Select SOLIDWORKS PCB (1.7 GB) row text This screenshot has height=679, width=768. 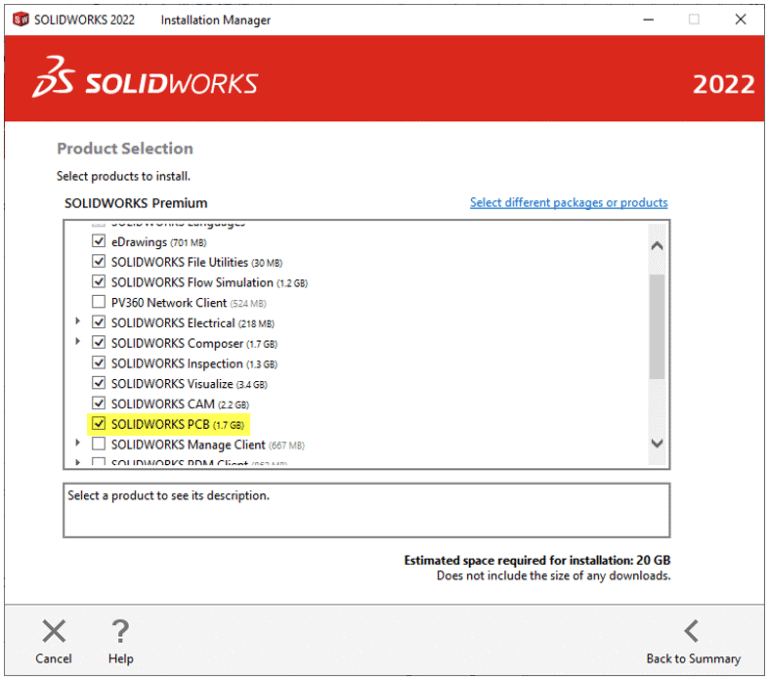(x=177, y=425)
